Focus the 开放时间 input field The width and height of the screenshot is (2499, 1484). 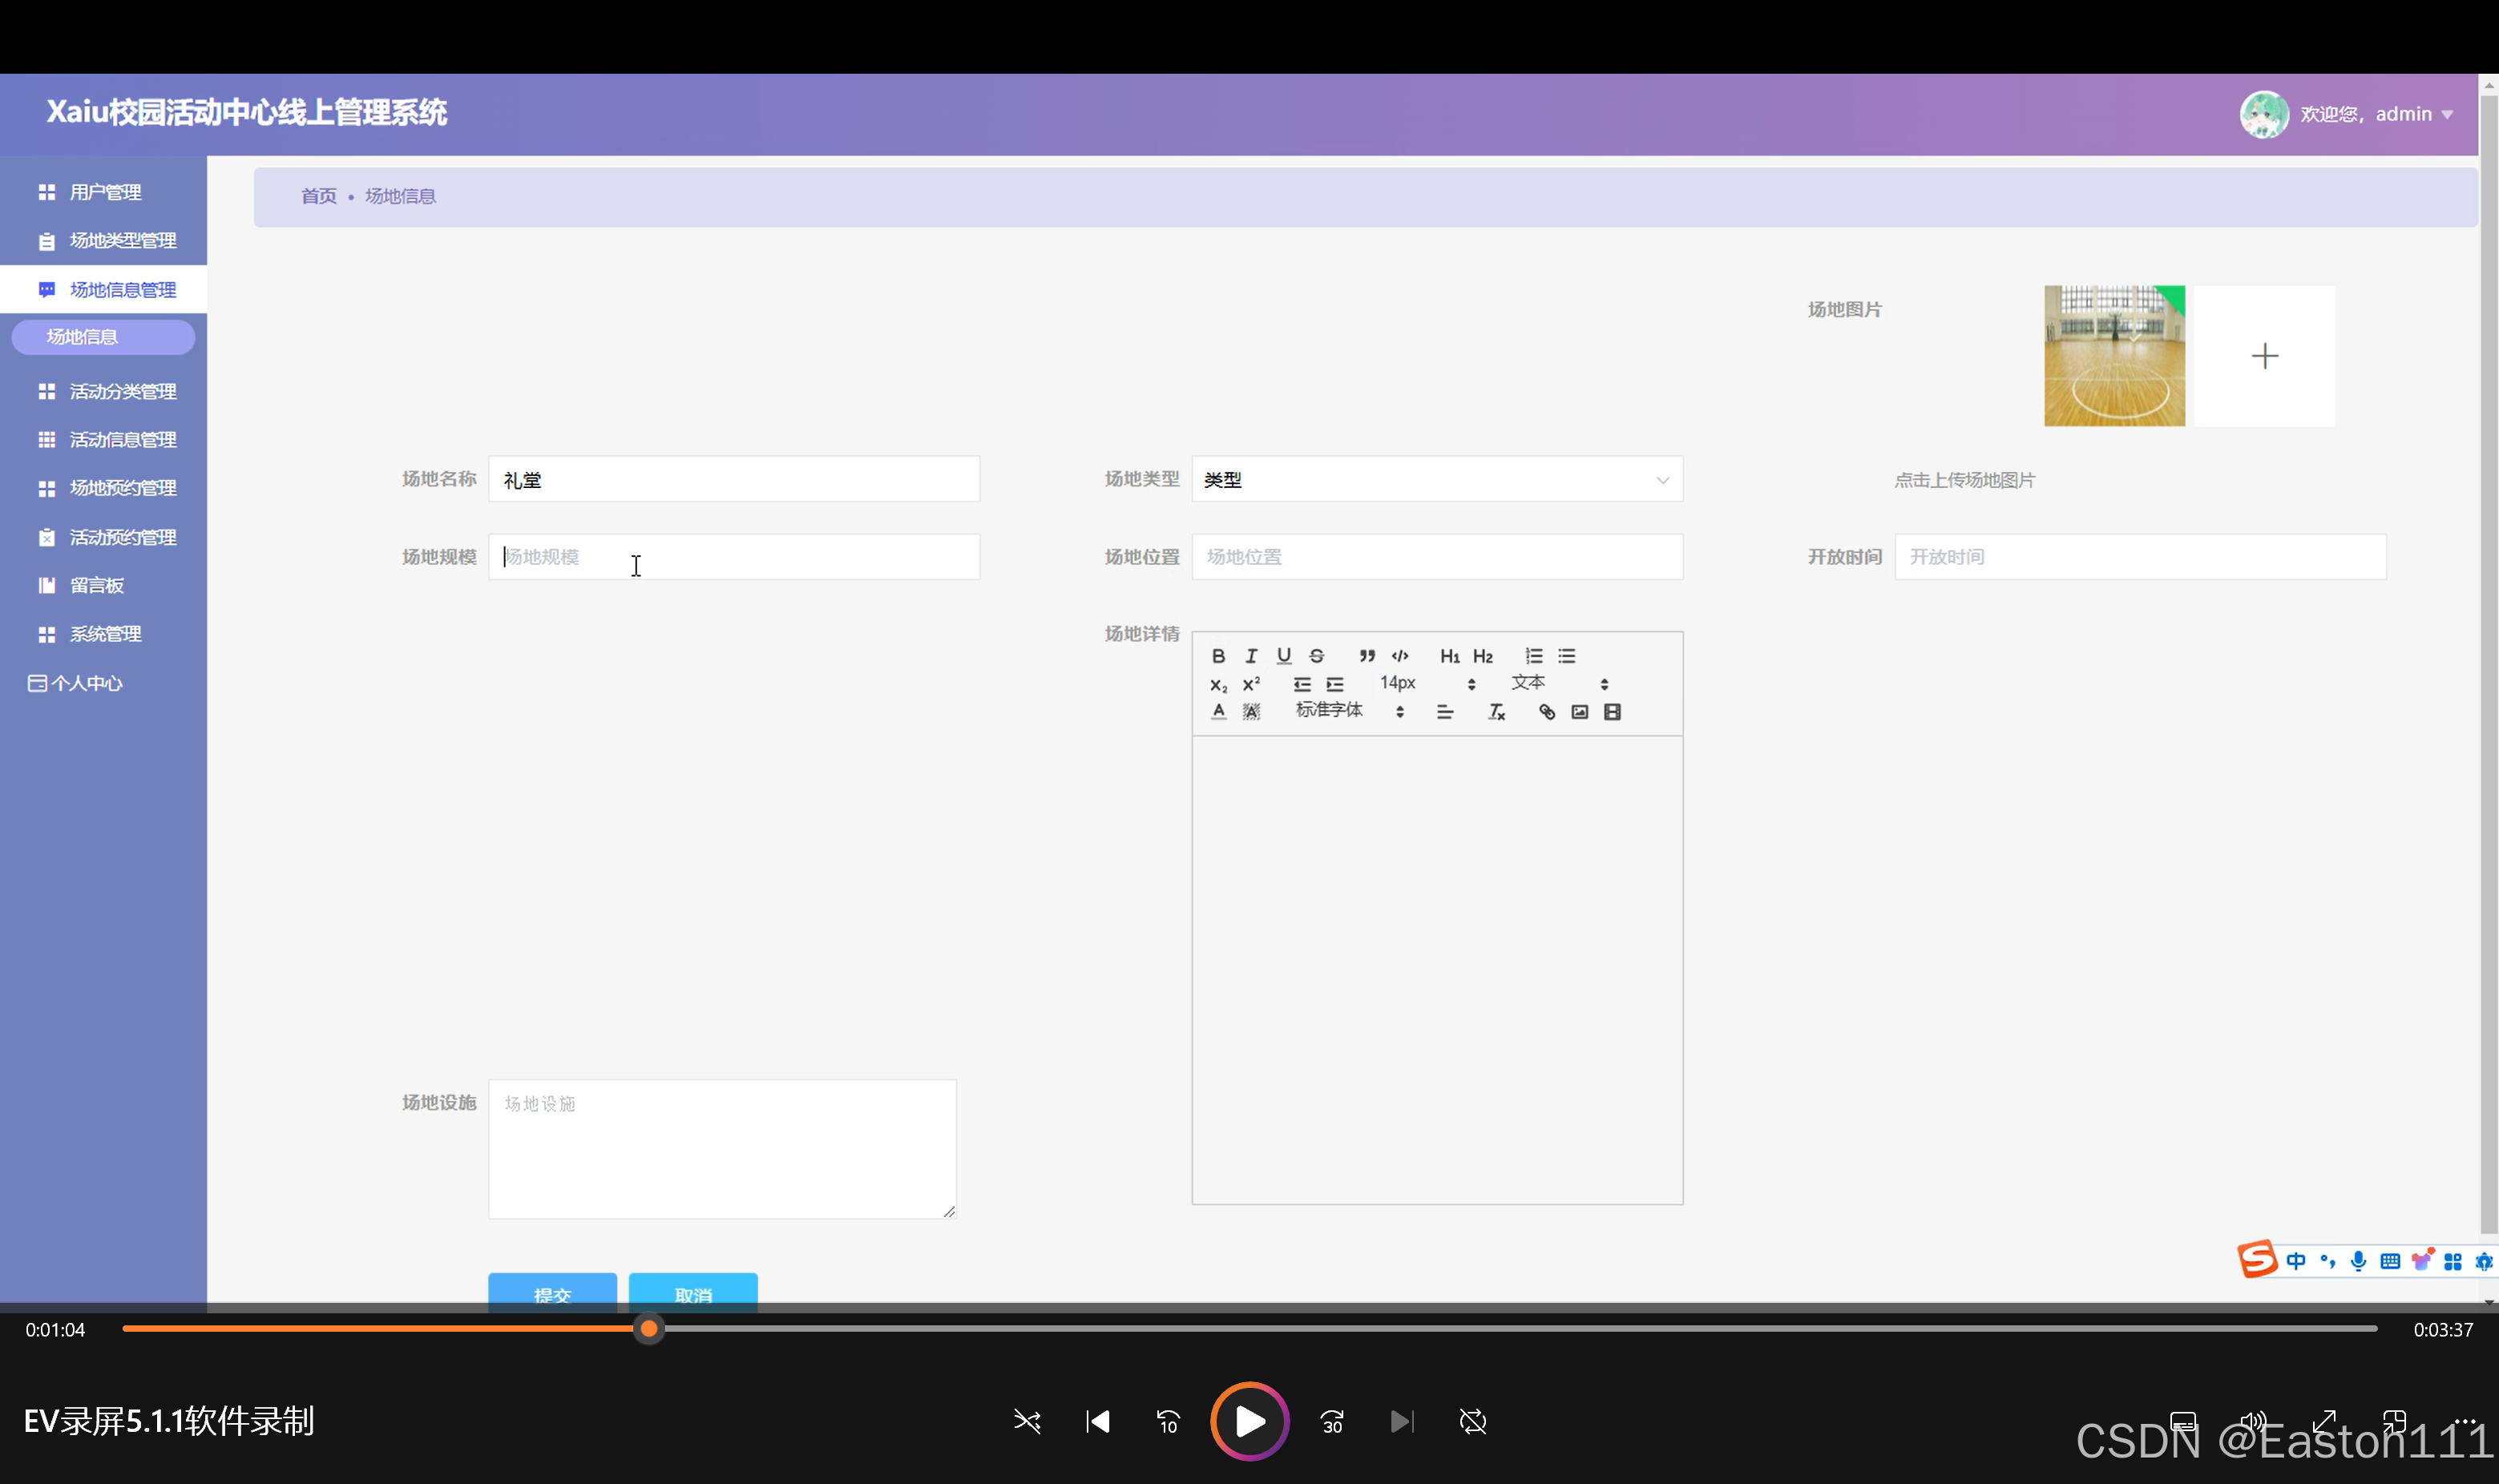point(2140,557)
